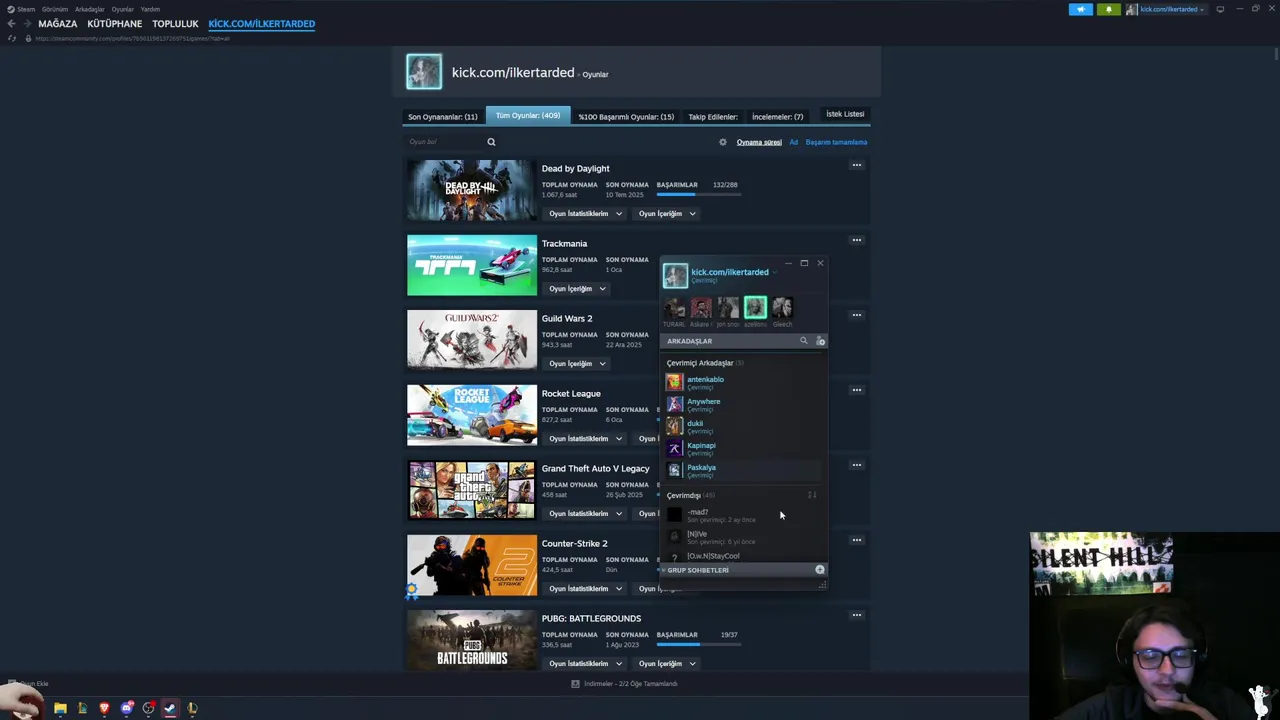Expand Dead by Daylight Oyun İçeriğim dropdown
The image size is (1280, 720).
pyautogui.click(x=667, y=213)
